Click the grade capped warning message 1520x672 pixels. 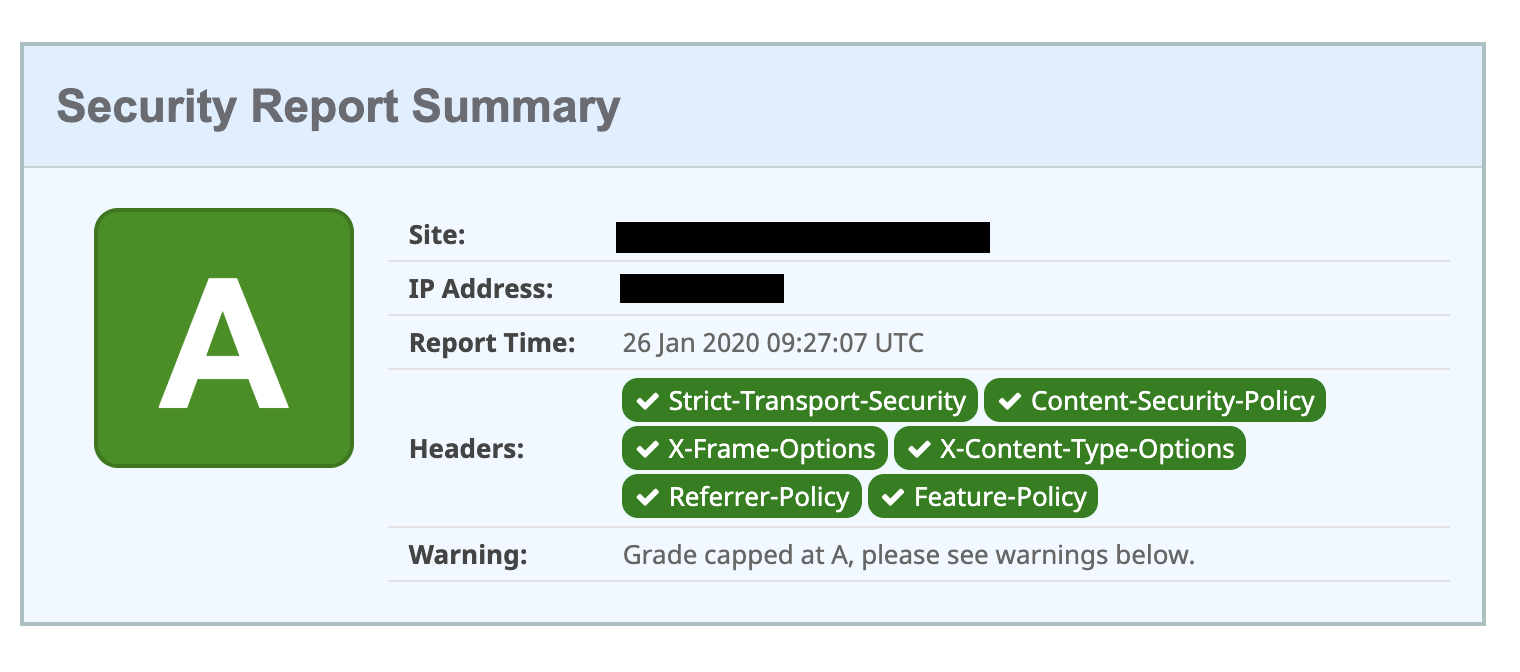909,554
